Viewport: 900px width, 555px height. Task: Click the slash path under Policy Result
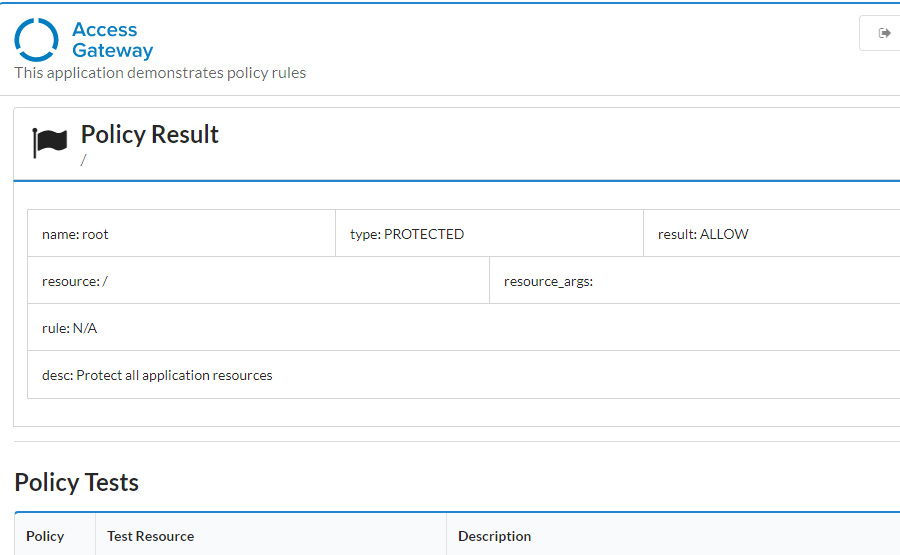84,160
